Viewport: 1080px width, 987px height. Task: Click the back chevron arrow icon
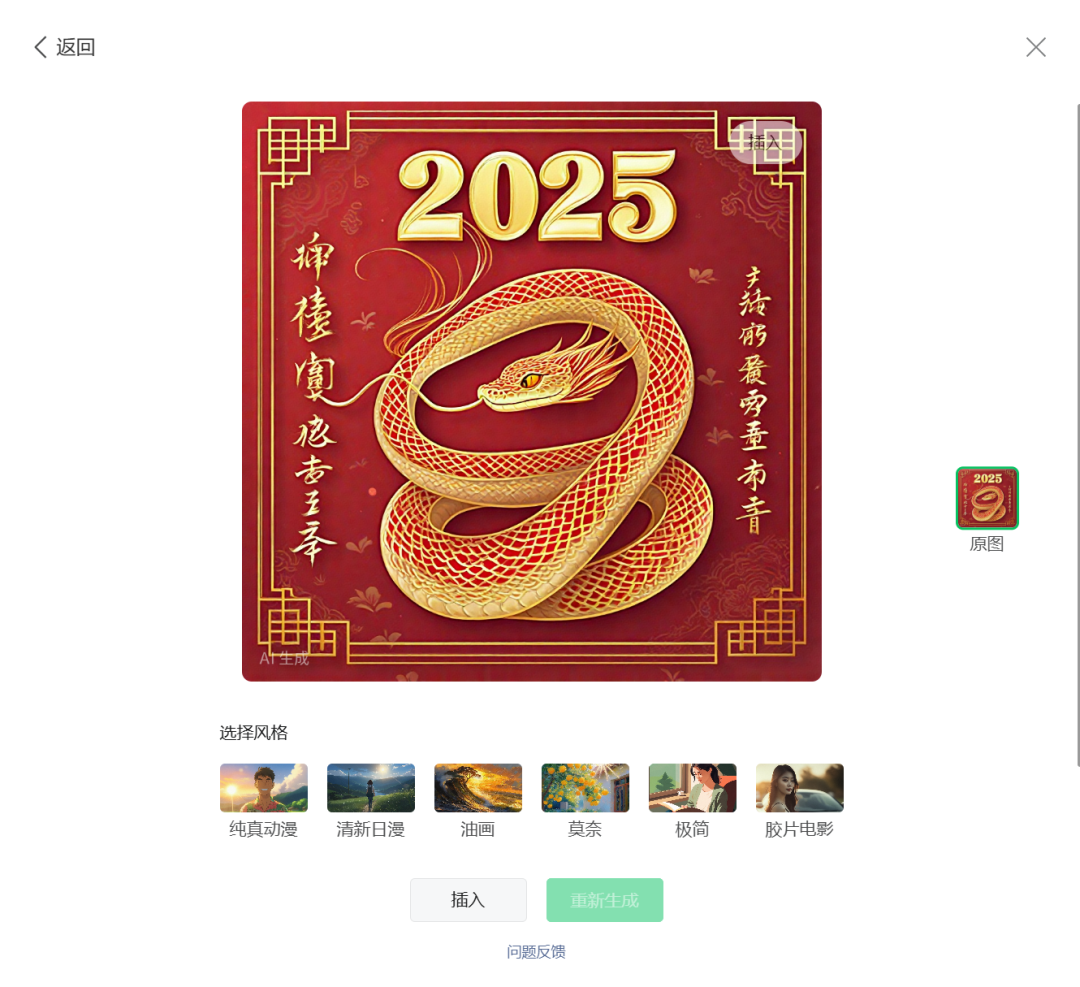point(41,48)
